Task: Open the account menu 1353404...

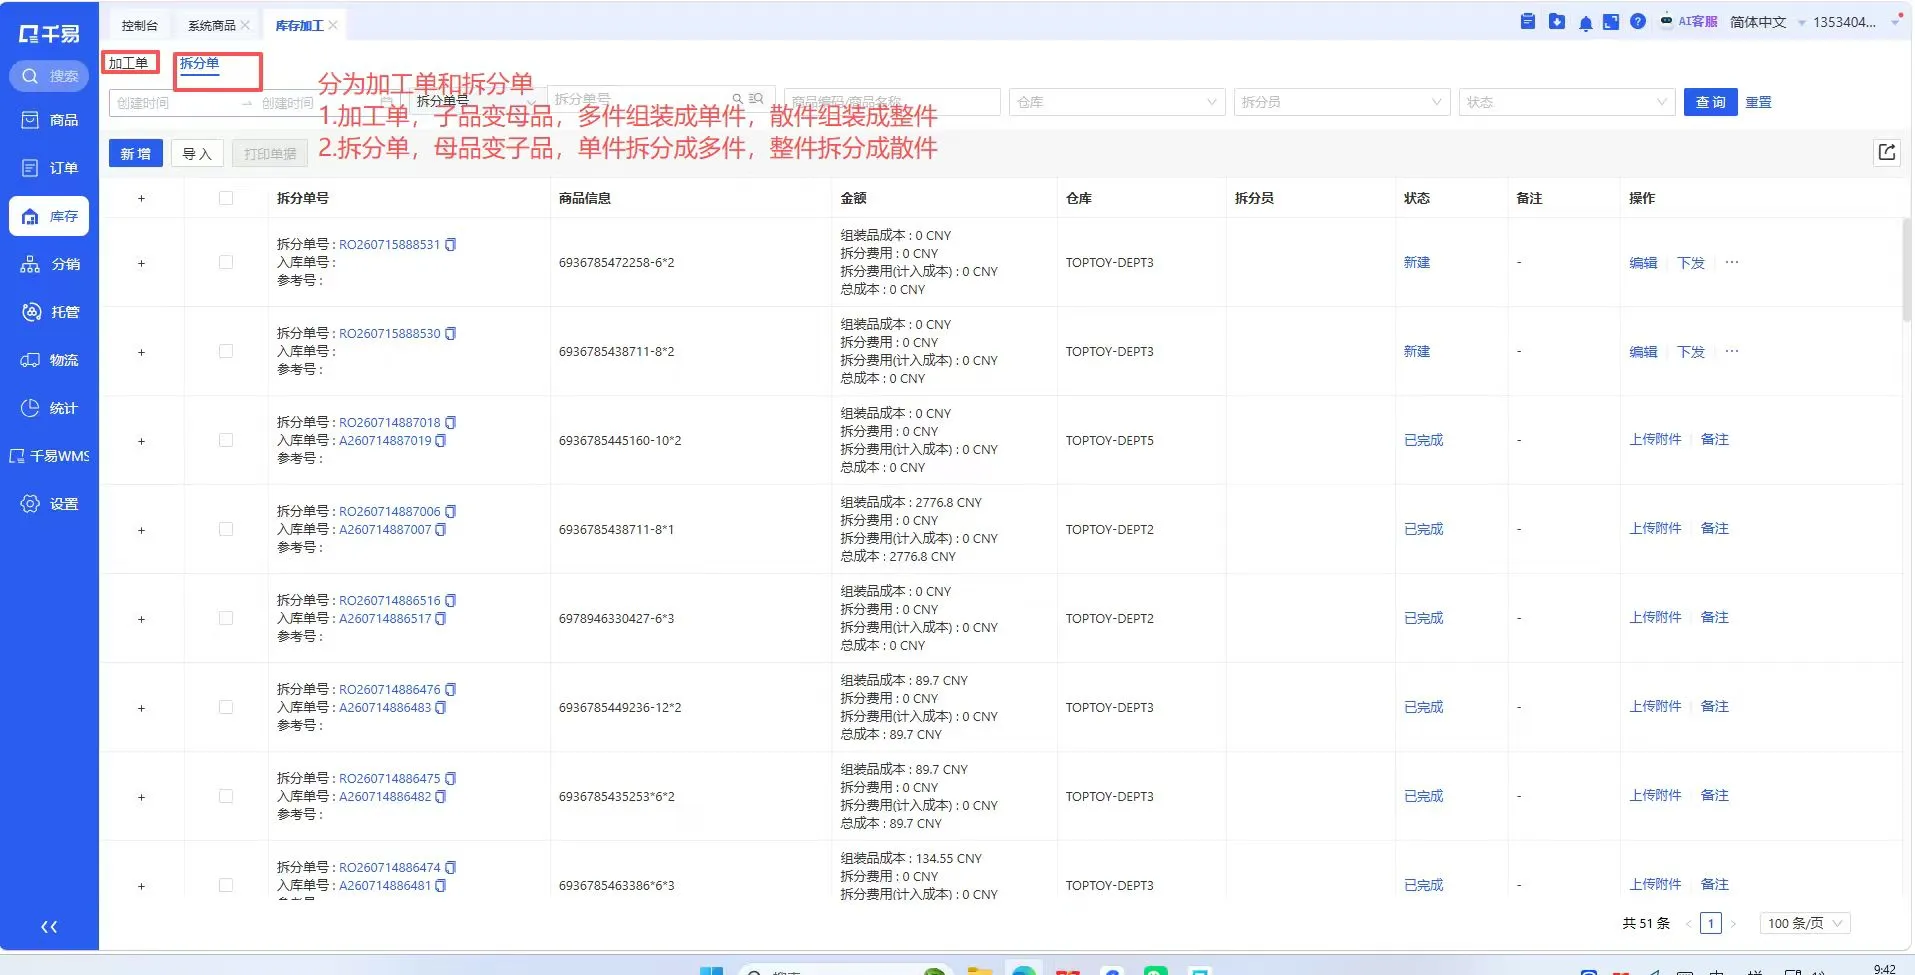Action: tap(1844, 22)
